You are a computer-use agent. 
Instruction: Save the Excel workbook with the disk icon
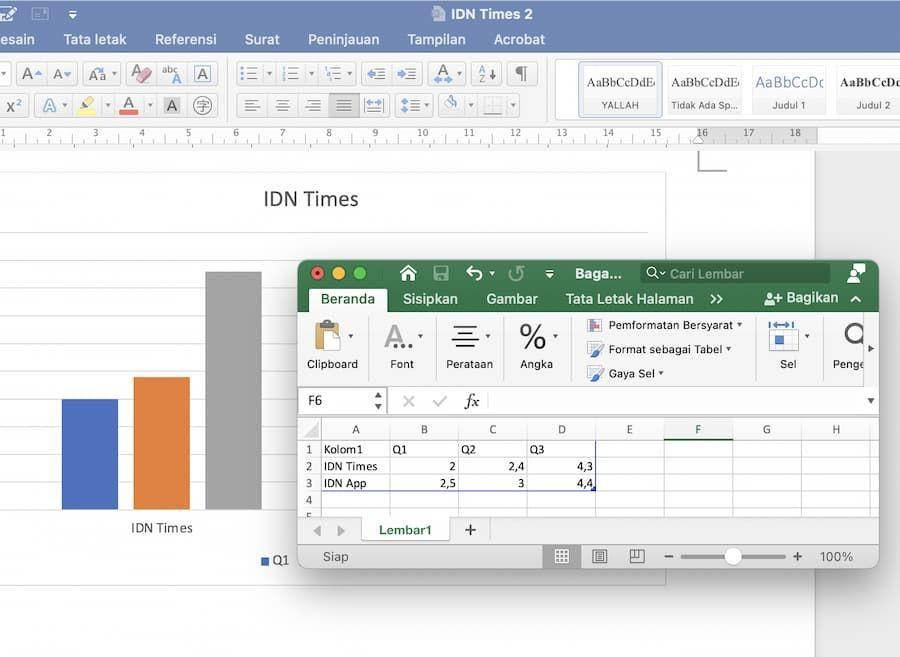441,273
